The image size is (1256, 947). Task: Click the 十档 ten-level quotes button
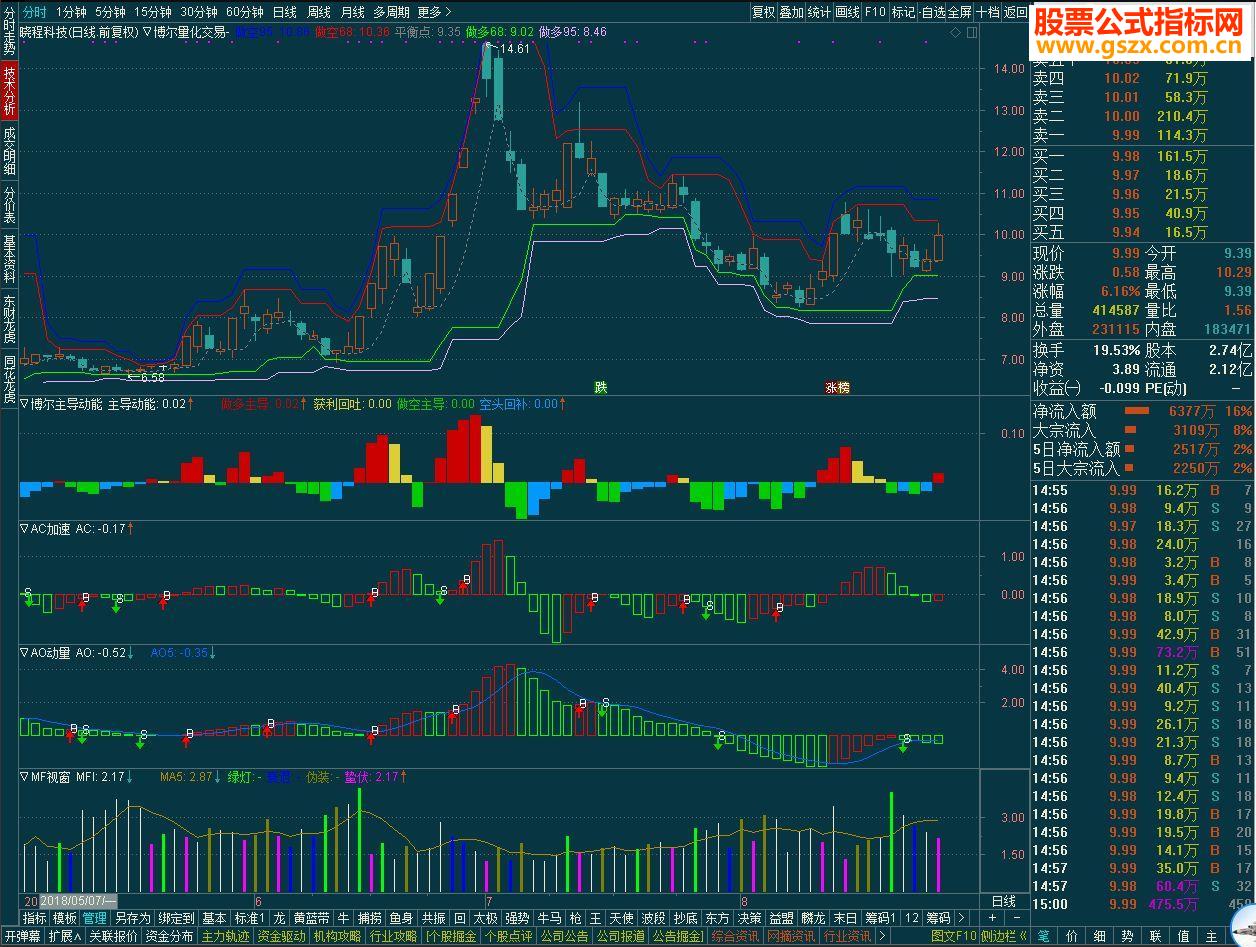[x=987, y=12]
